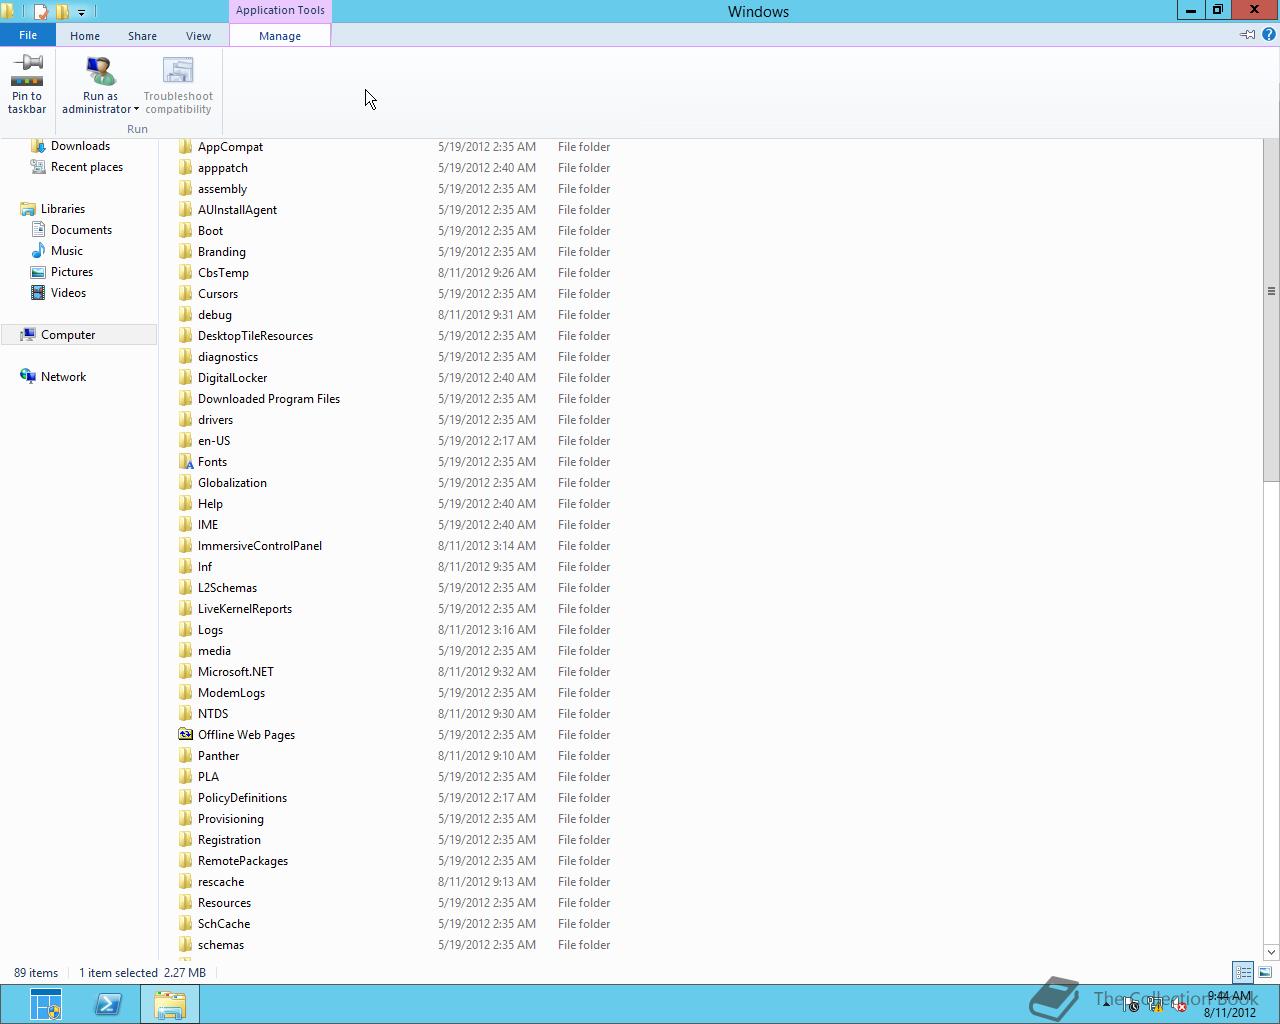Click the Properties quick access toolbar icon

pyautogui.click(x=41, y=12)
